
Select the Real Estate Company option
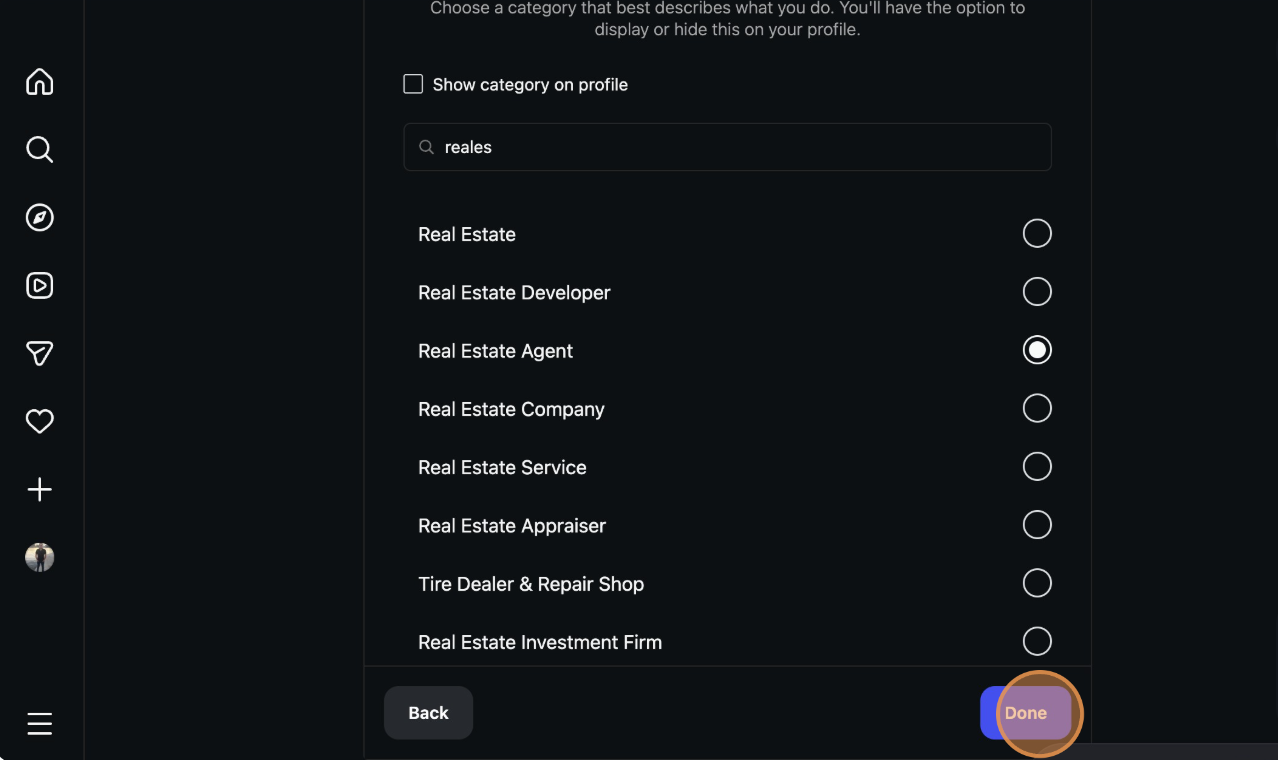tap(1037, 408)
